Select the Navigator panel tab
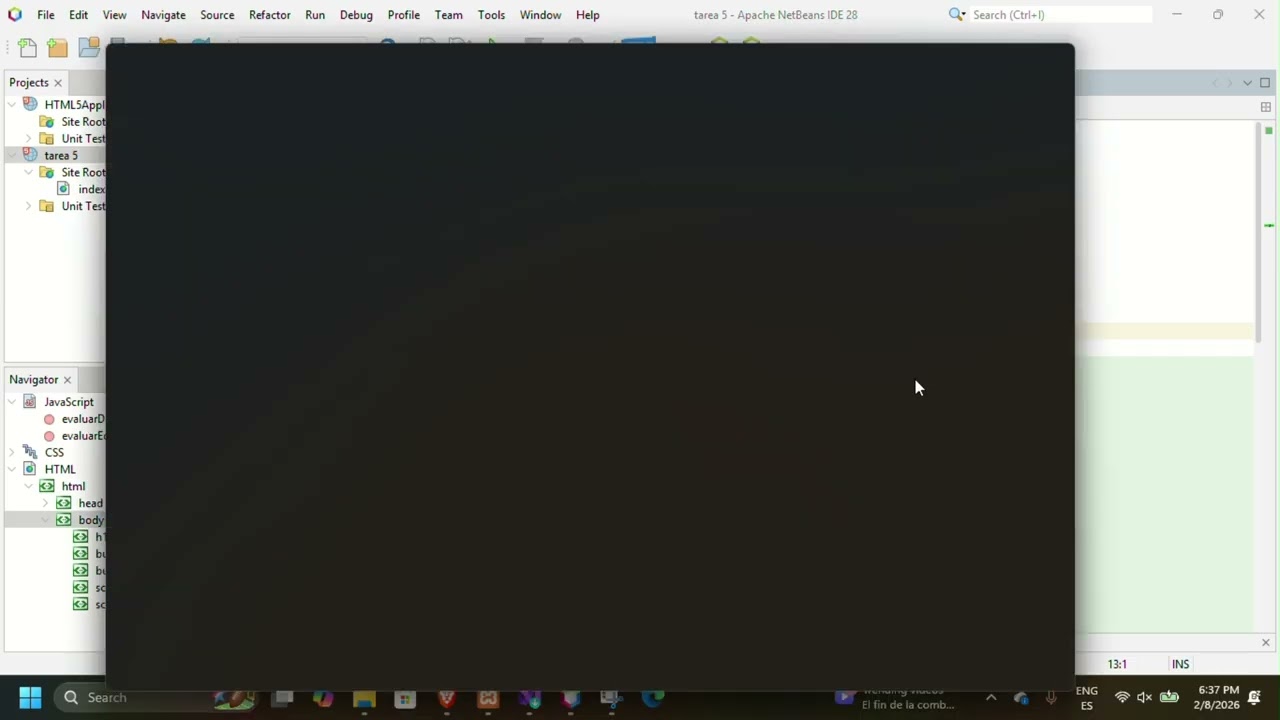 [34, 379]
